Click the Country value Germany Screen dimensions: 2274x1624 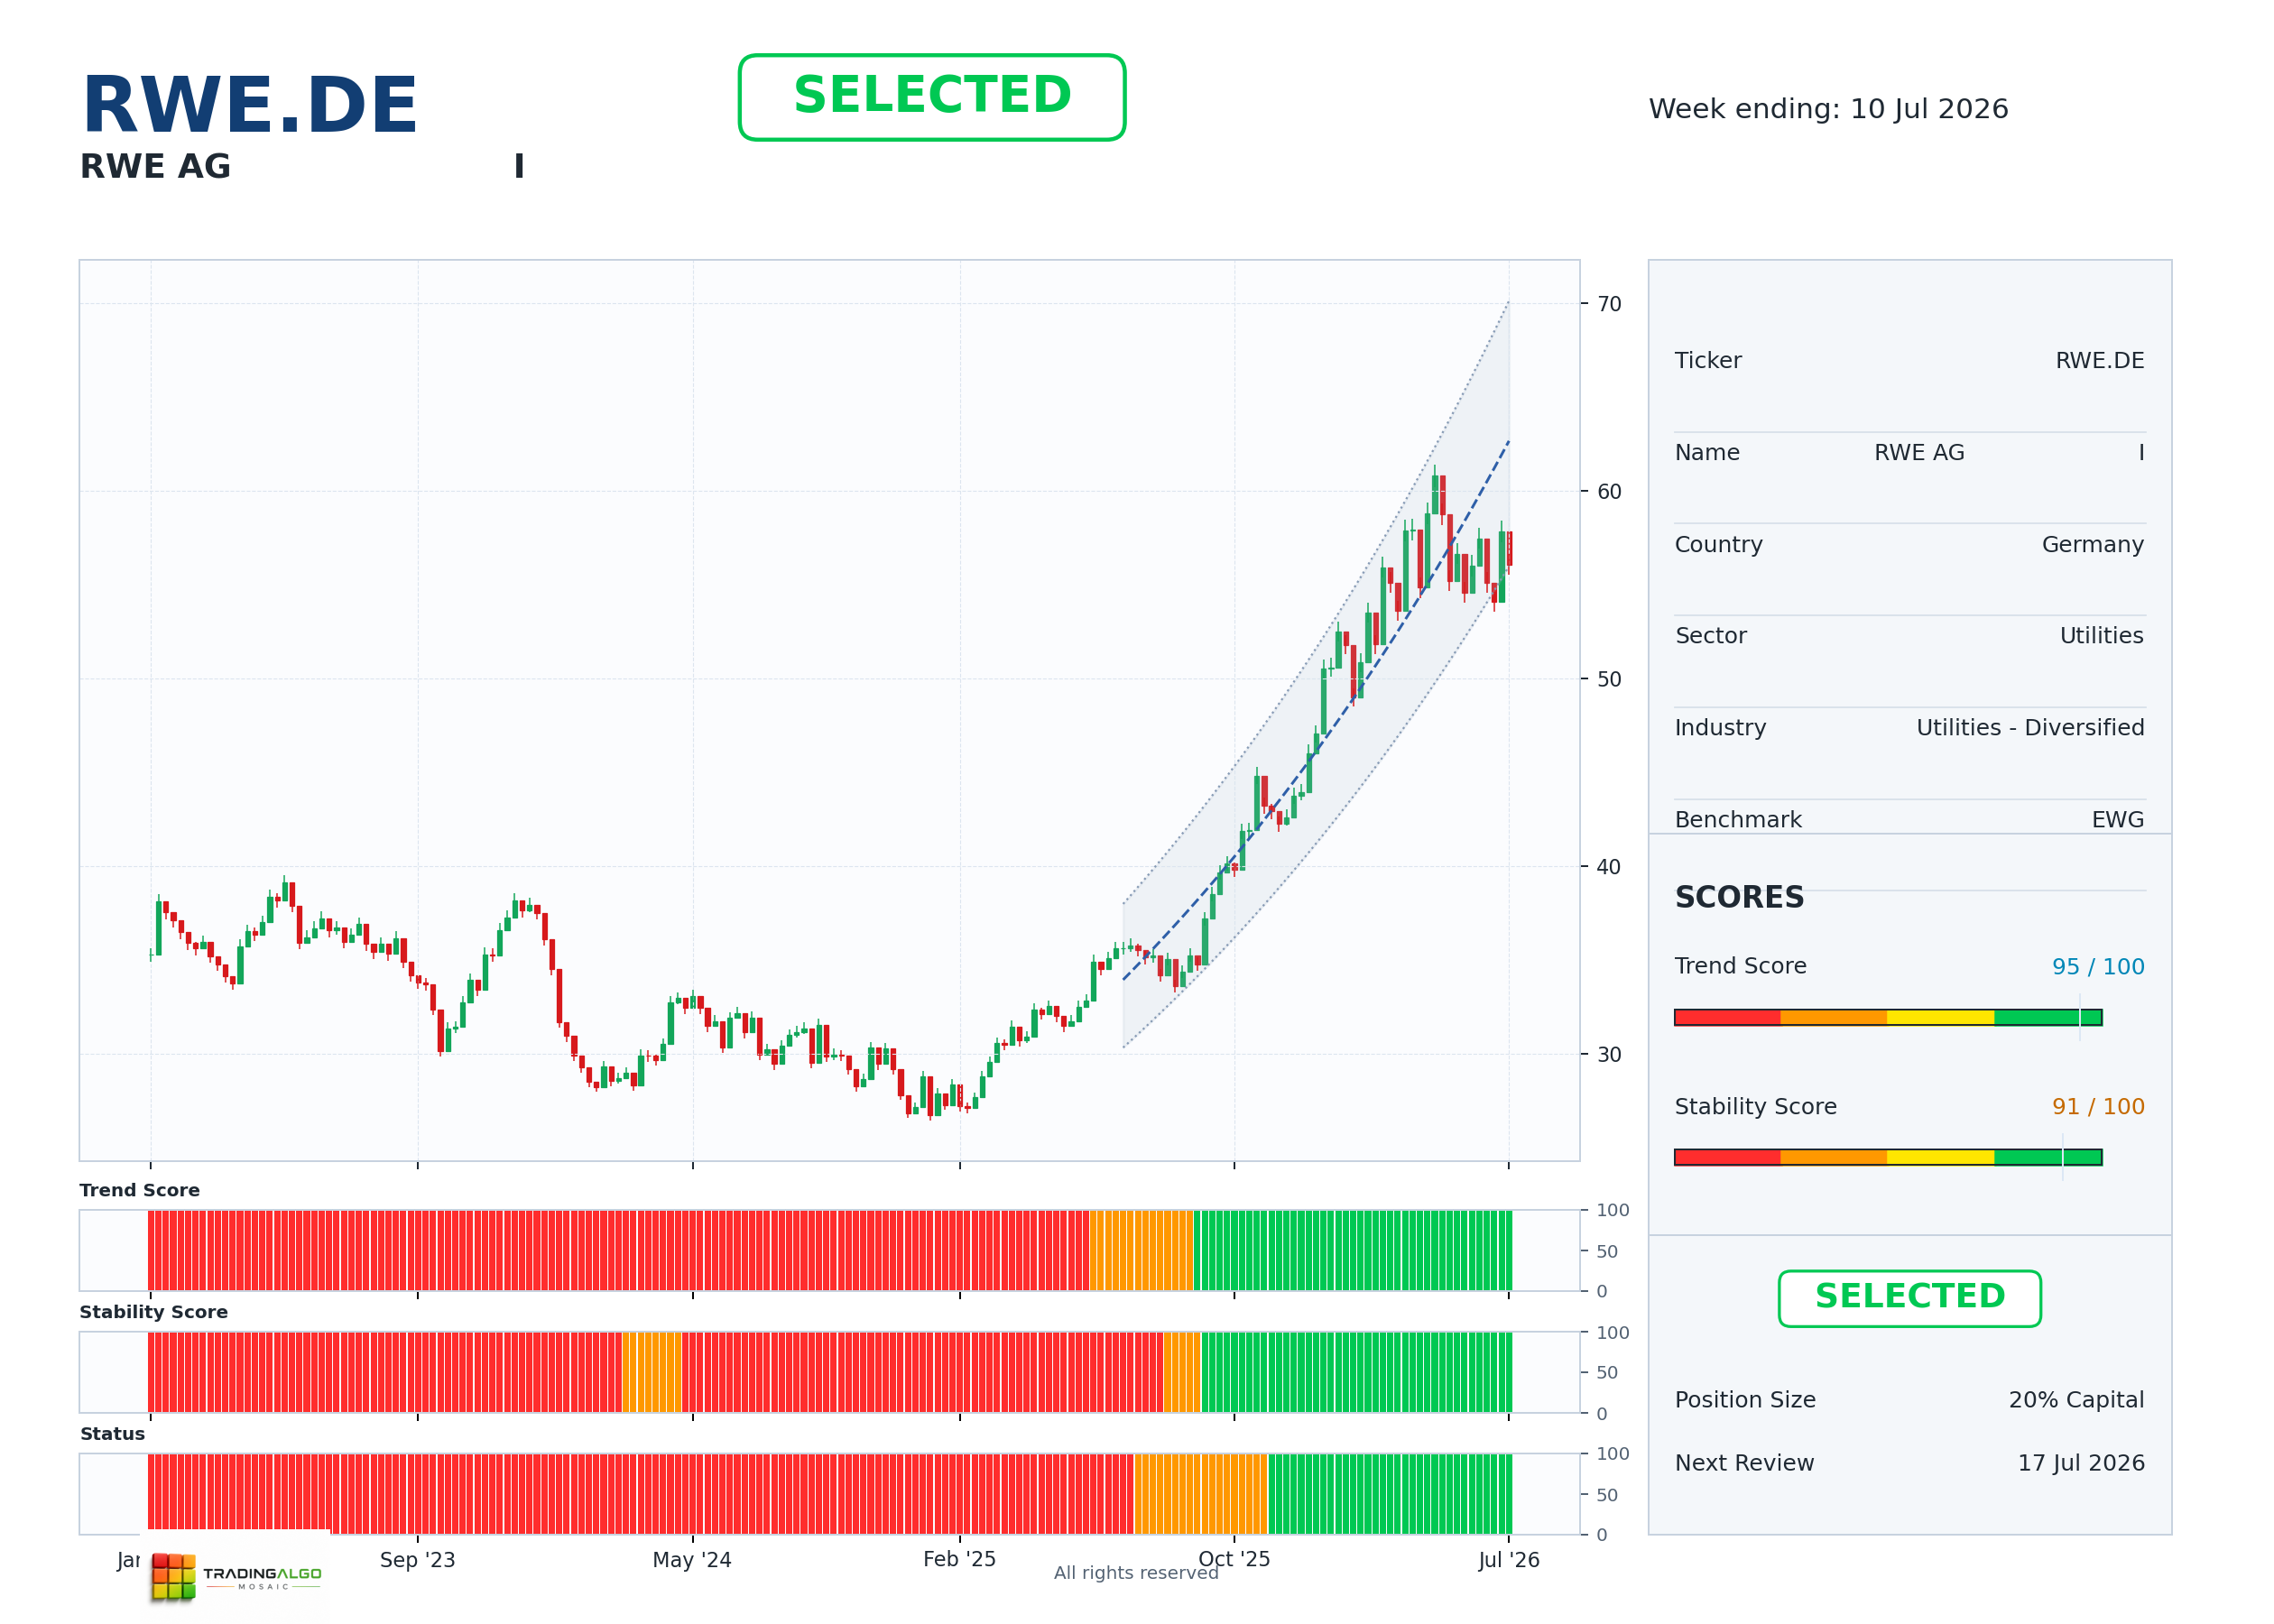(x=2092, y=544)
